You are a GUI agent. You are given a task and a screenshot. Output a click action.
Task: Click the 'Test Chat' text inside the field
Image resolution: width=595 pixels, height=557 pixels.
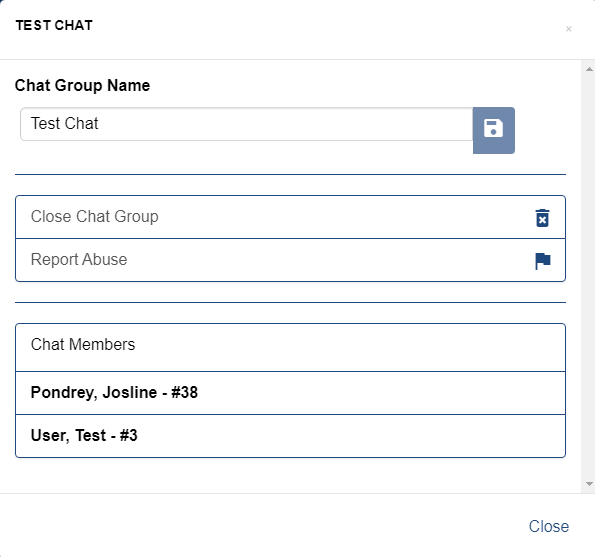coord(65,124)
